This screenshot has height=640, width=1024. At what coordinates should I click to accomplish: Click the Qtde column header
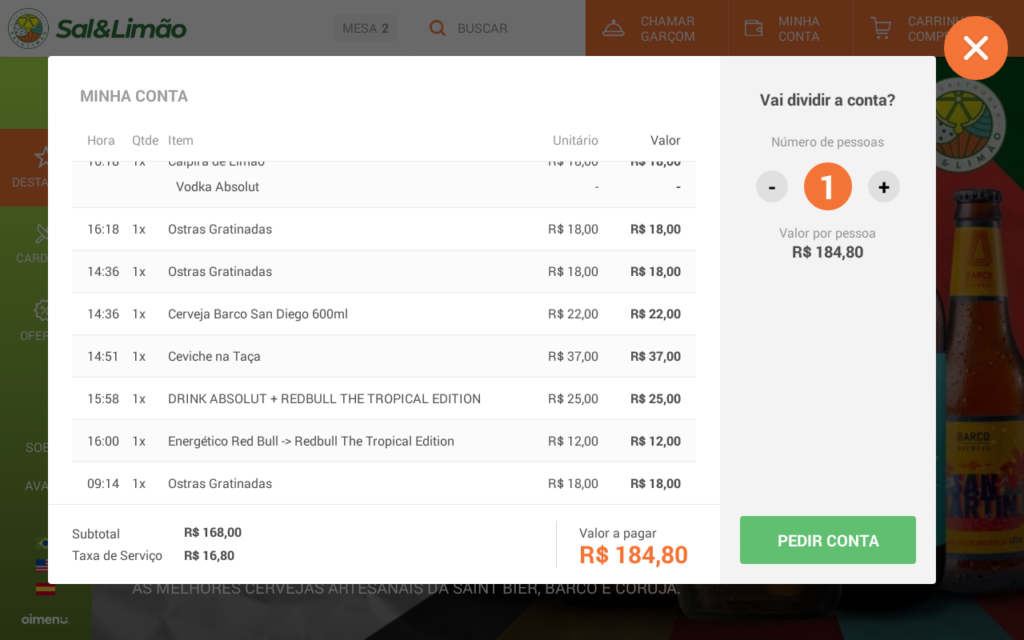(x=145, y=140)
